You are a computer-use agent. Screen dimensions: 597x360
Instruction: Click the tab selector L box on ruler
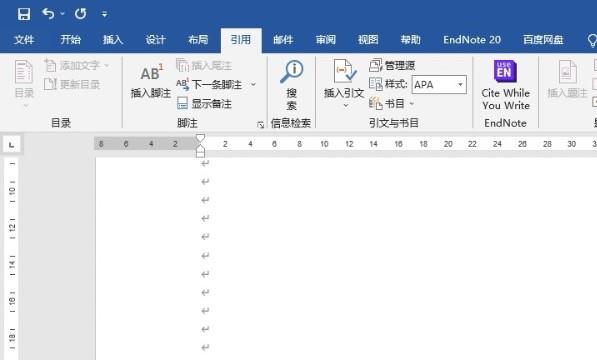[12, 144]
